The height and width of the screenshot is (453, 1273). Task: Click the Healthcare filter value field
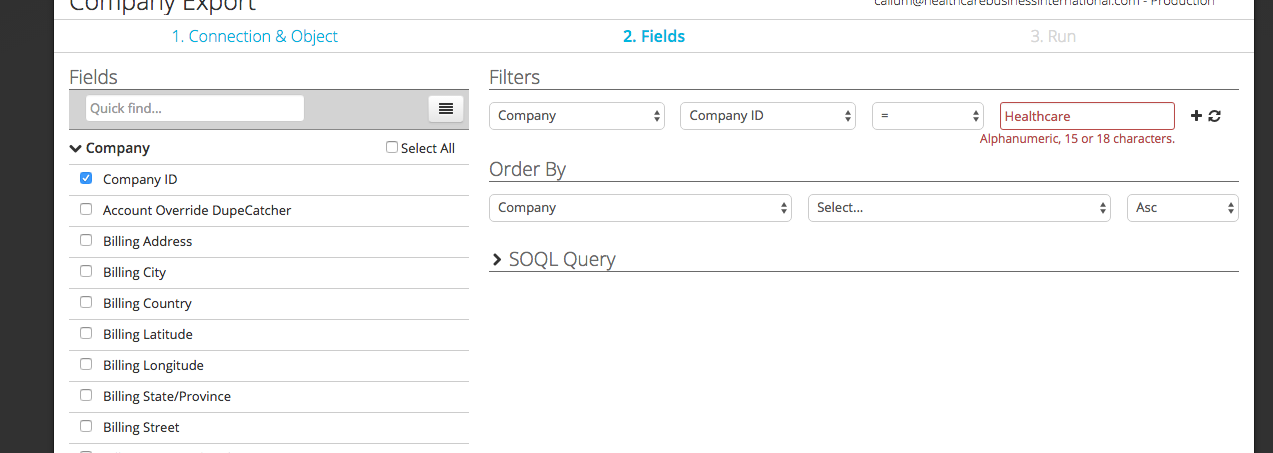(1087, 116)
